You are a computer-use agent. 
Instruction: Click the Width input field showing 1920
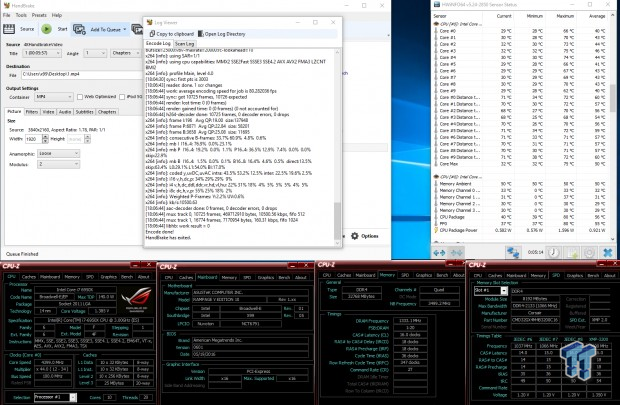pos(33,139)
